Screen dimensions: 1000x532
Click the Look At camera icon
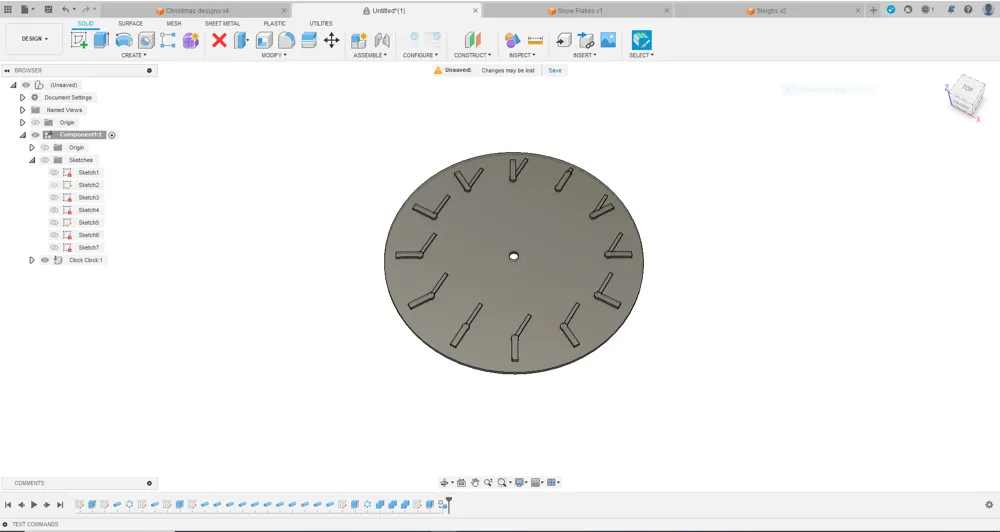pyautogui.click(x=461, y=483)
